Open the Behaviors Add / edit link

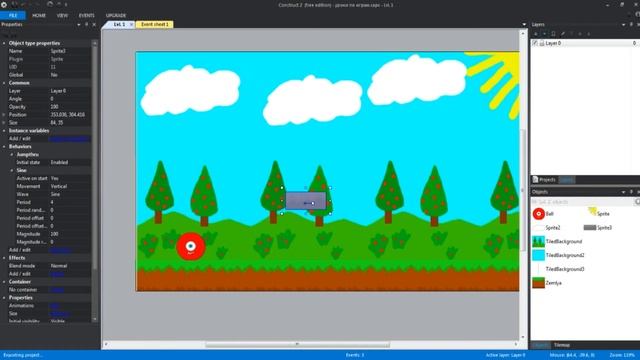tap(60, 250)
